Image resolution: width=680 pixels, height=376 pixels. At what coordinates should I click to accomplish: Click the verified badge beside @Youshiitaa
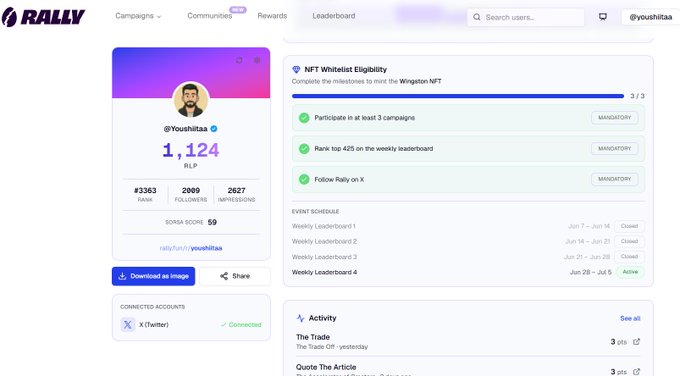pyautogui.click(x=214, y=129)
